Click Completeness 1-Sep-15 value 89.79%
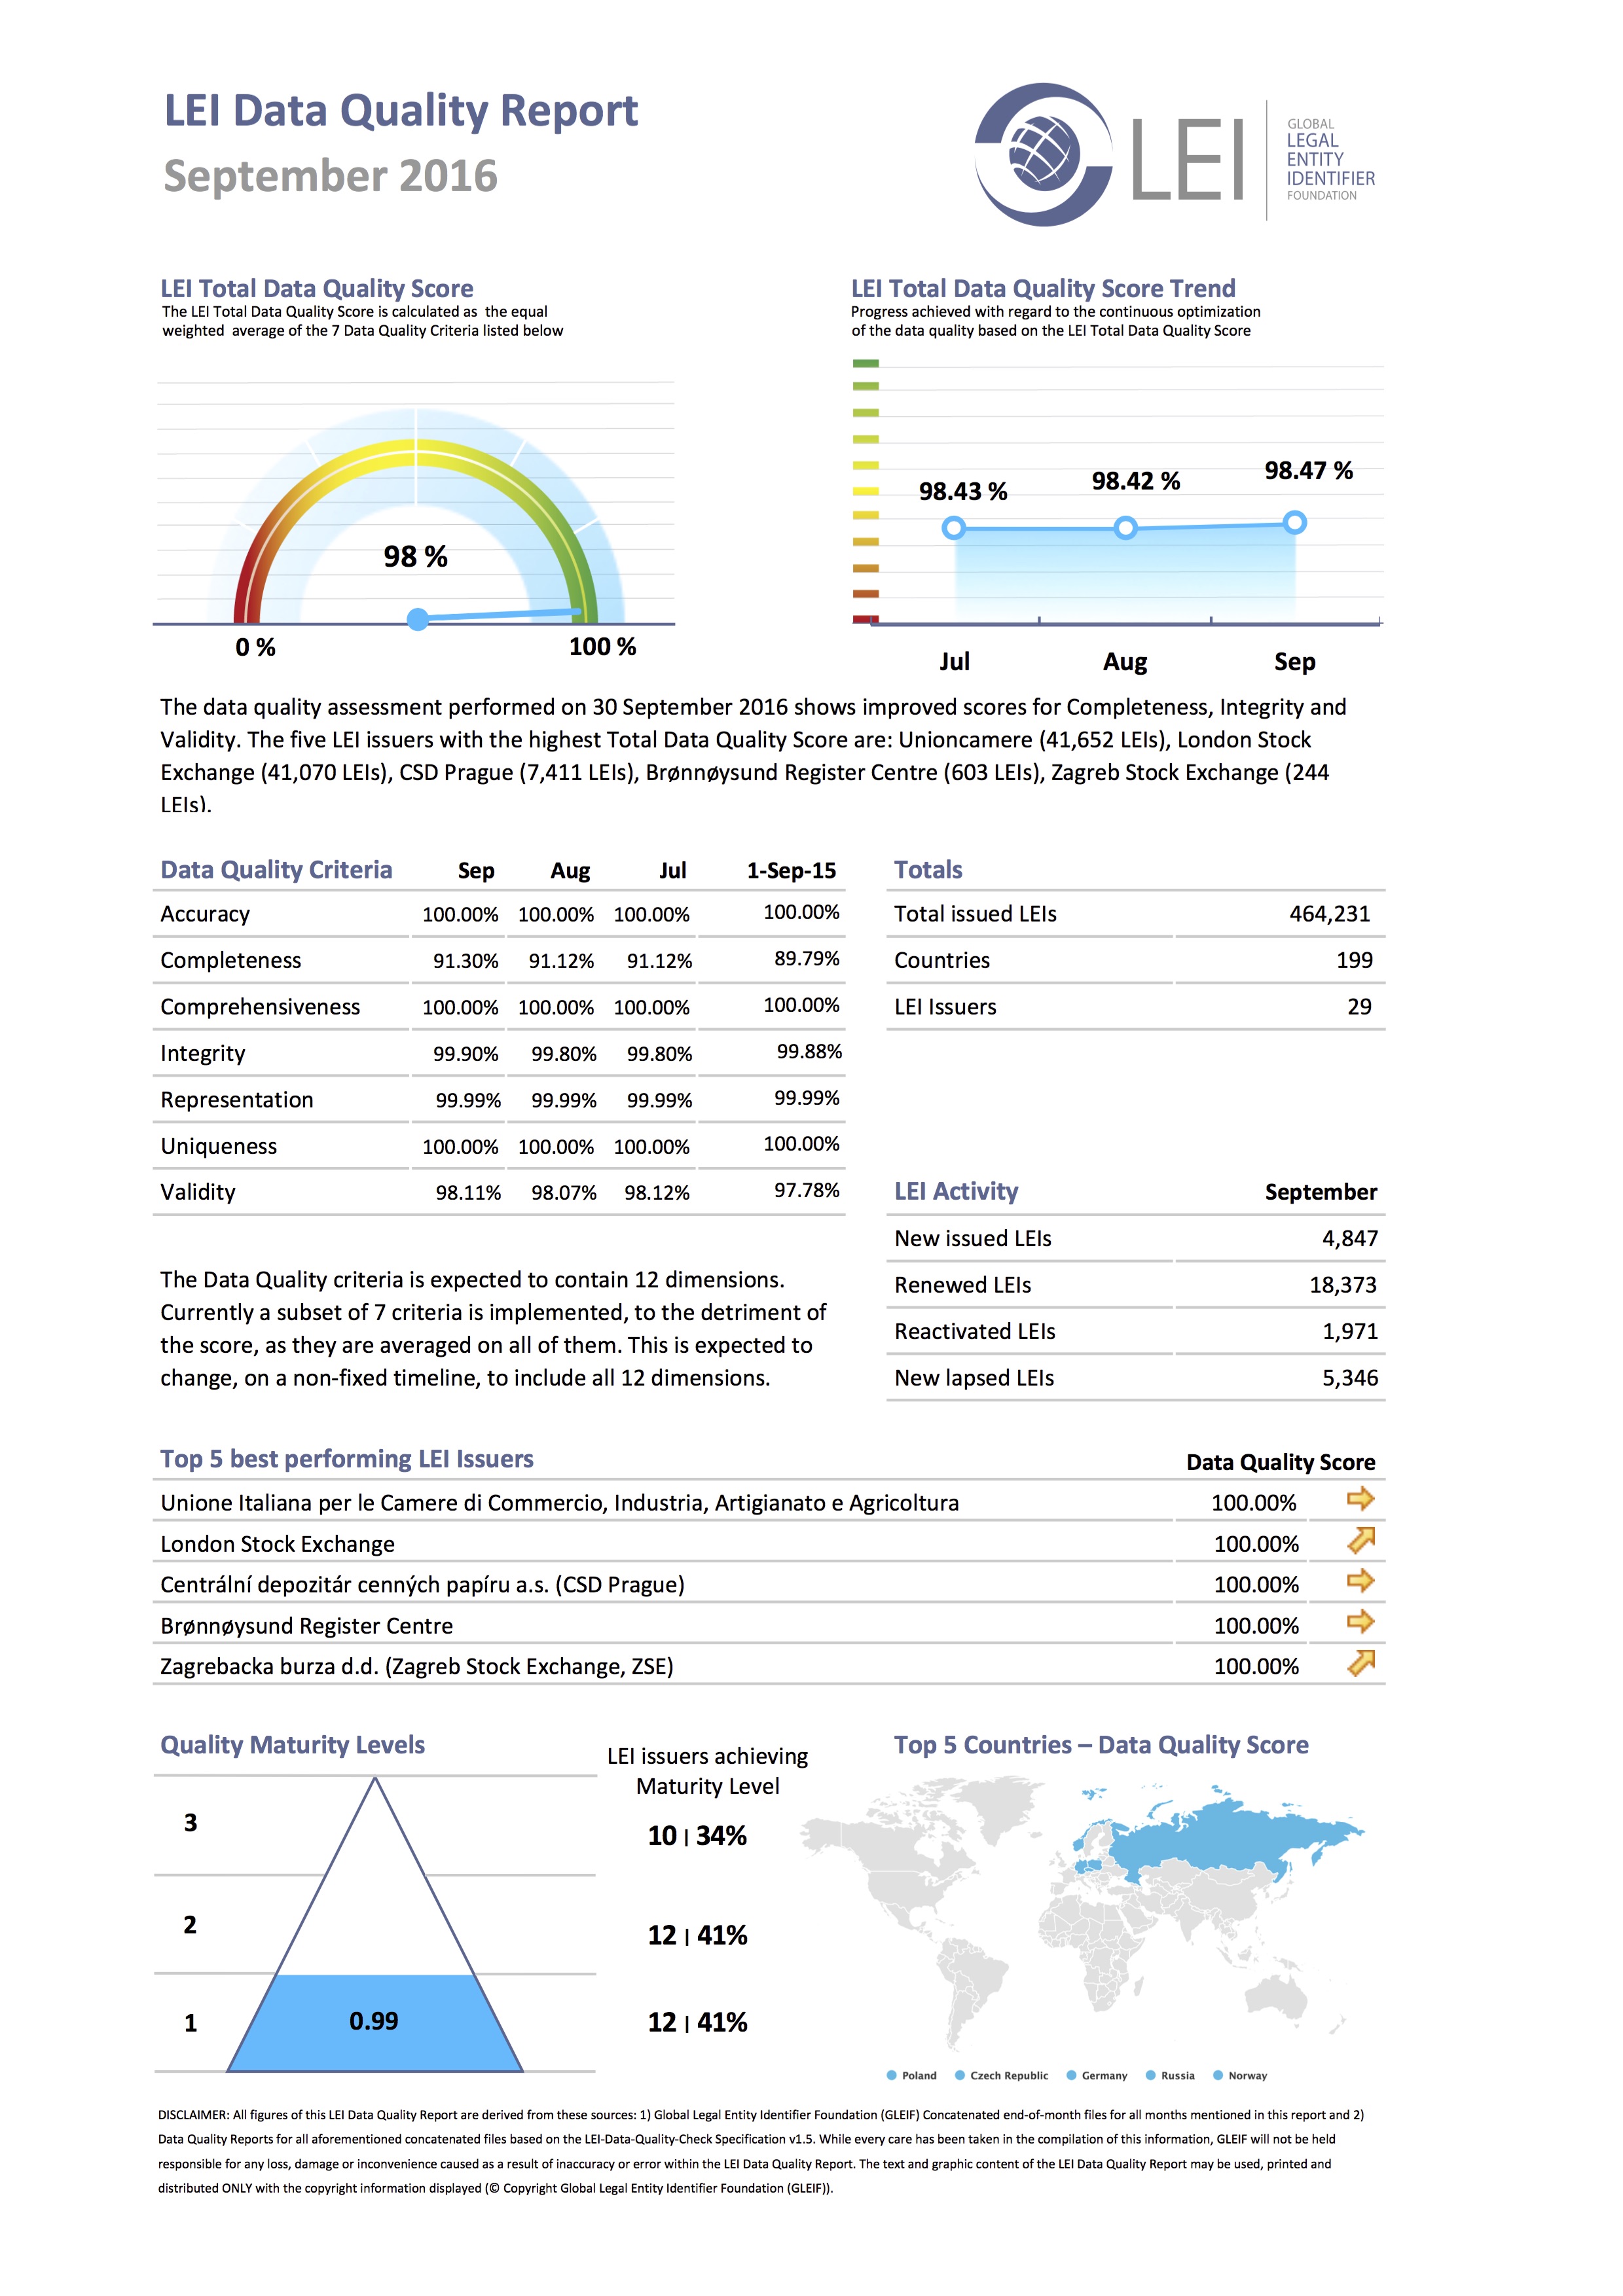This screenshot has height=2296, width=1623. 807,959
